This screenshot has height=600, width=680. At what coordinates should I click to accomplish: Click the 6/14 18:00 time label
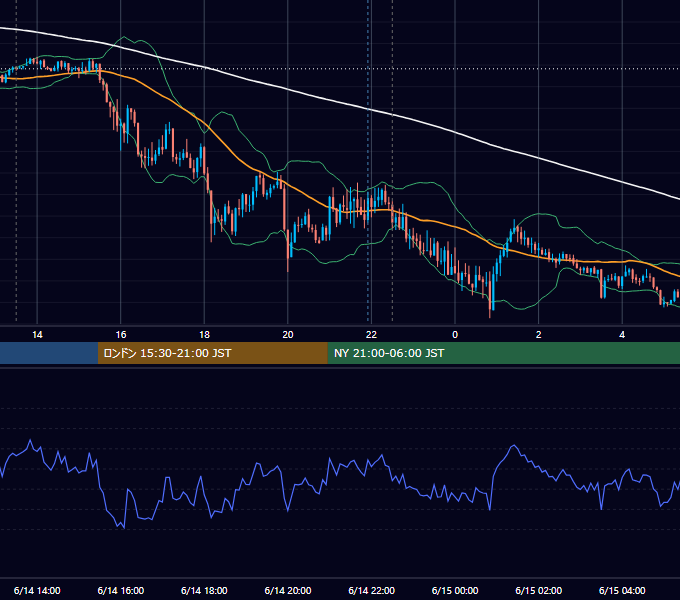204,590
